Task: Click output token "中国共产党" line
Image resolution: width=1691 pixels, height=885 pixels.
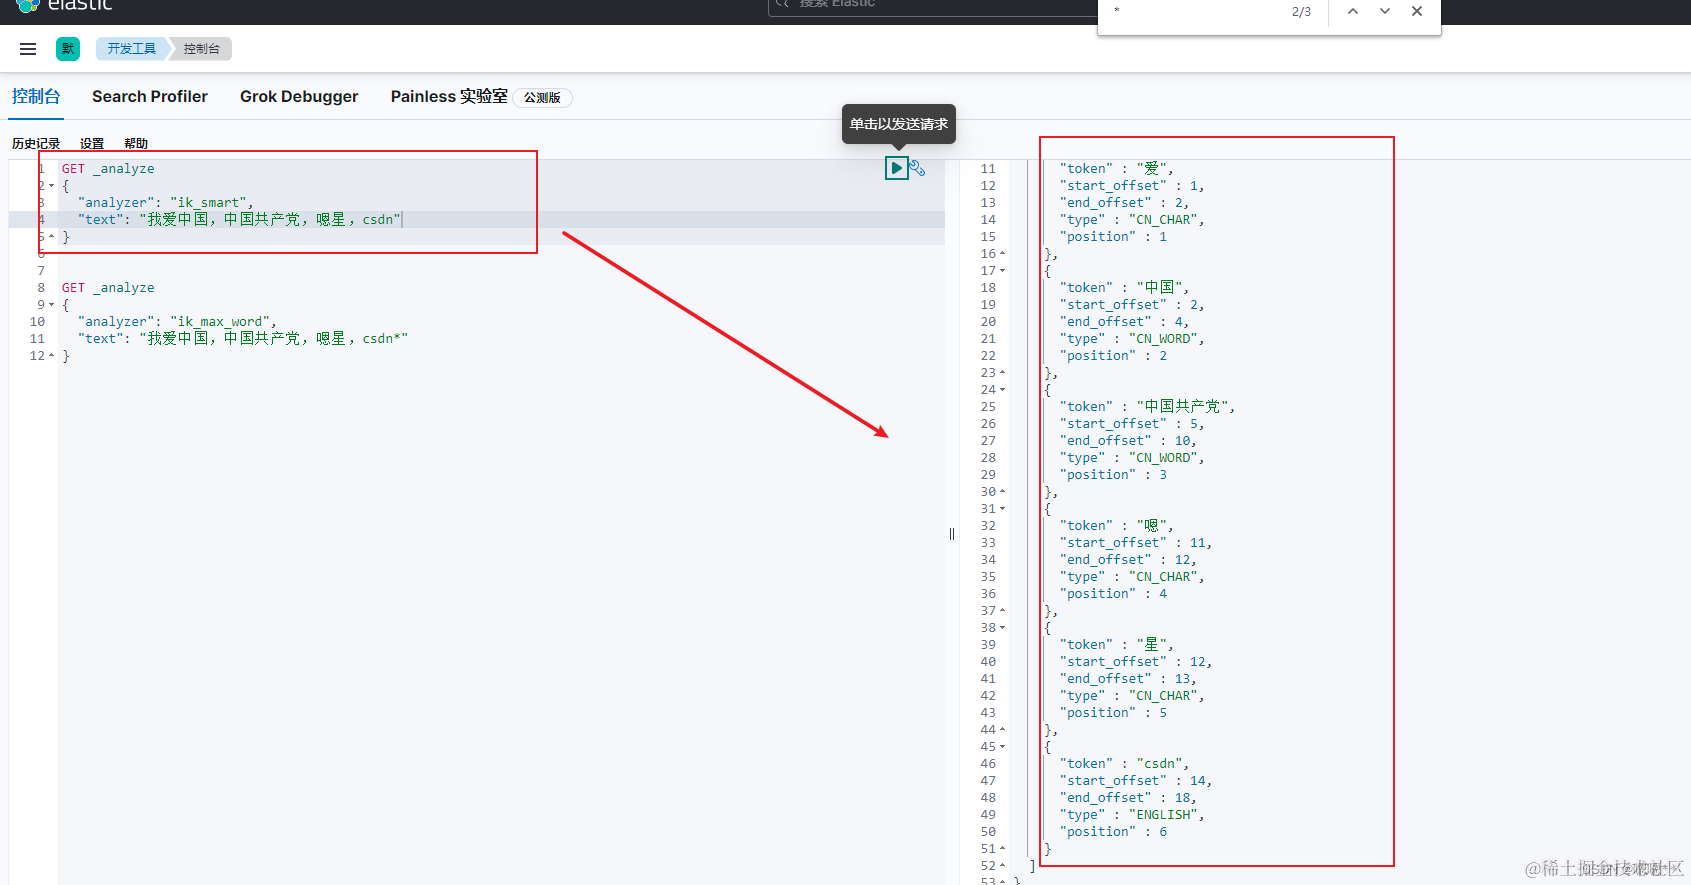Action: (x=1147, y=407)
